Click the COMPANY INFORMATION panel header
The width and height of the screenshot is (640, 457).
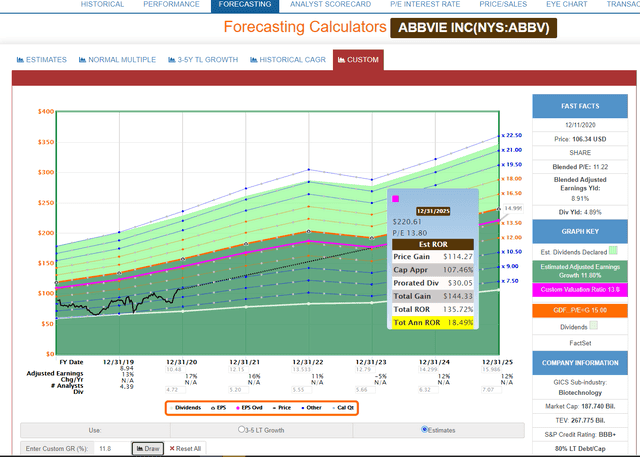580,363
